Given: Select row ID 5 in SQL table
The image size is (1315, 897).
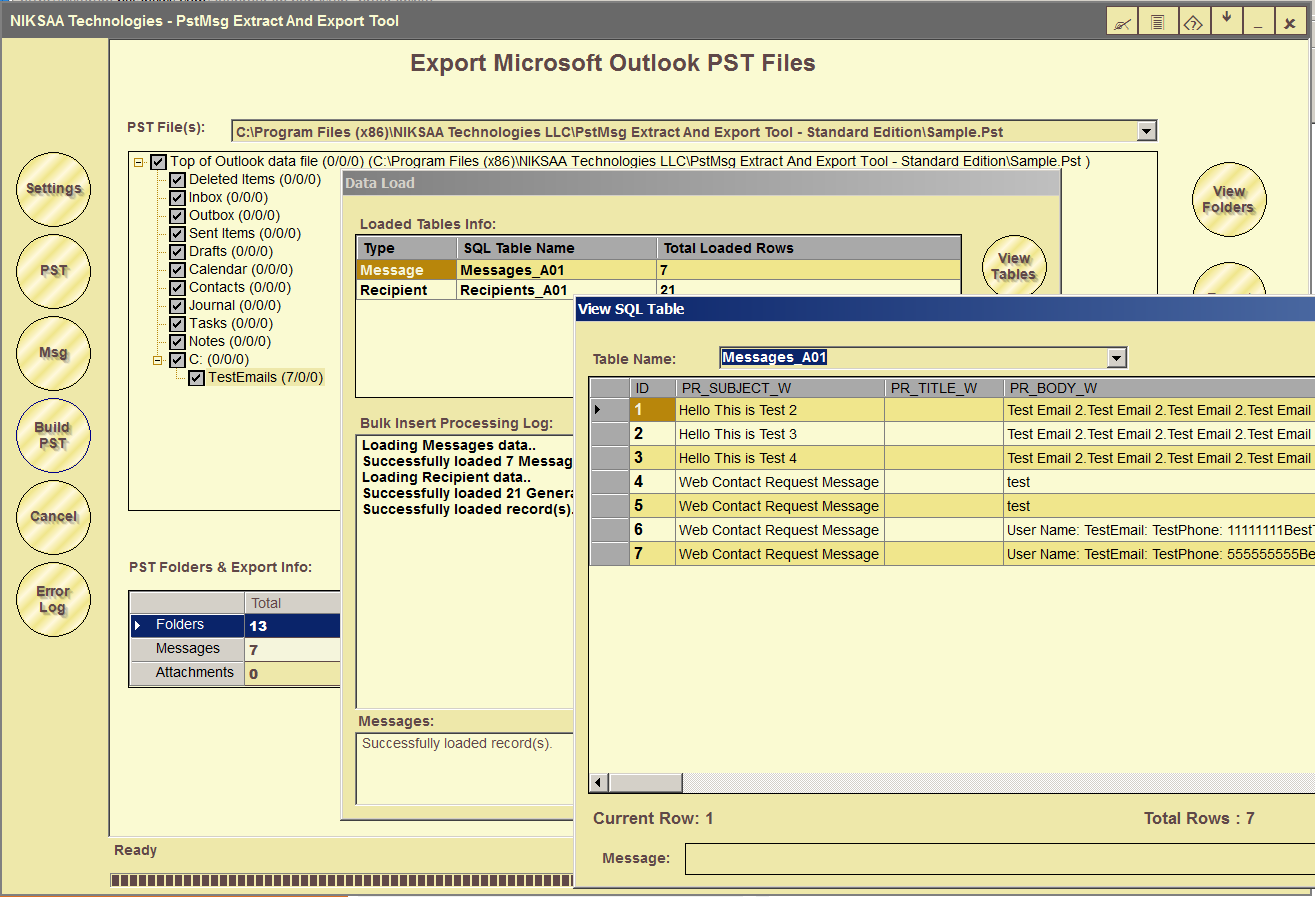Looking at the screenshot, I should [x=653, y=506].
